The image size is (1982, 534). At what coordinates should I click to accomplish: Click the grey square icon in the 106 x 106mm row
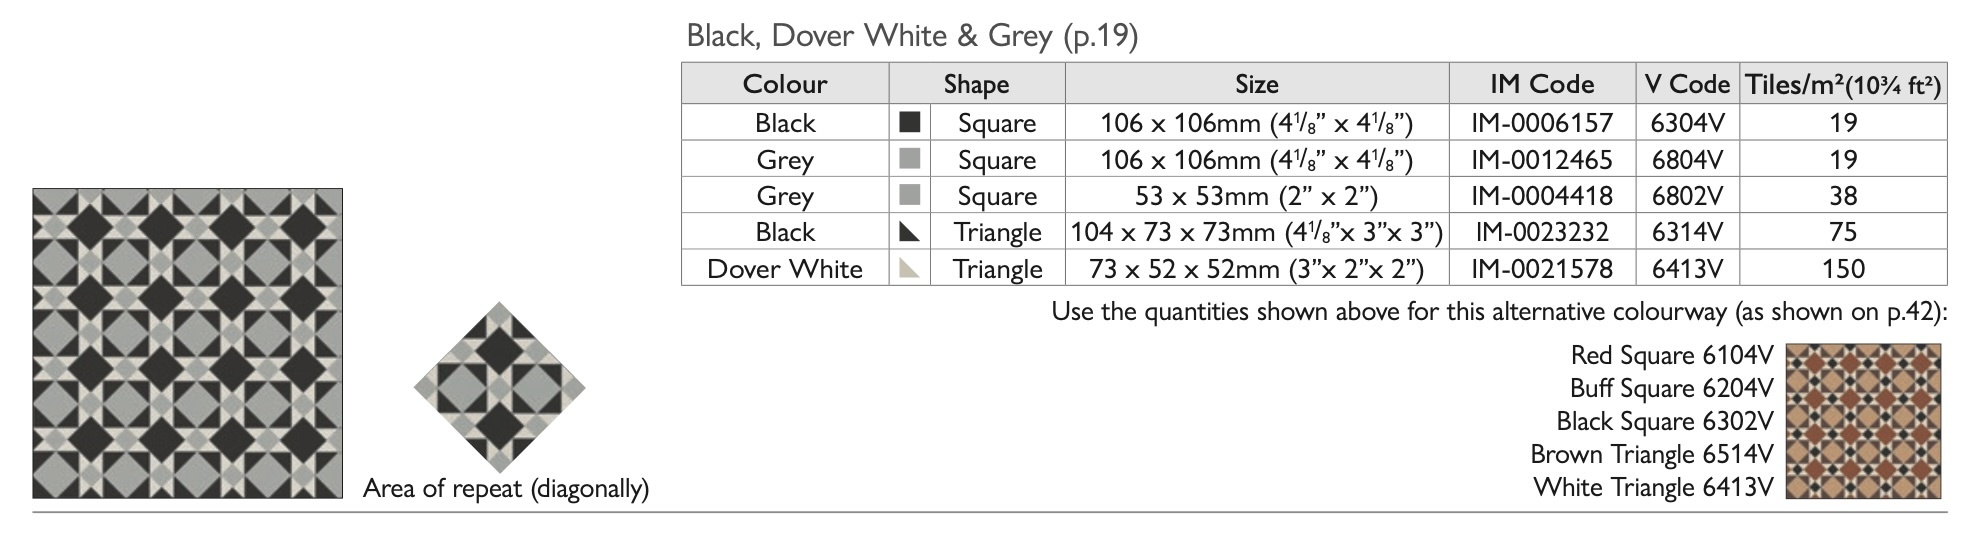909,159
